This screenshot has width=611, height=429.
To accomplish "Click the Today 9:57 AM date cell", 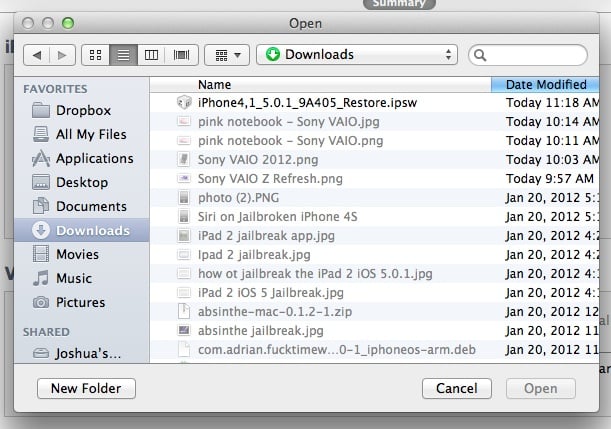I will pos(550,179).
